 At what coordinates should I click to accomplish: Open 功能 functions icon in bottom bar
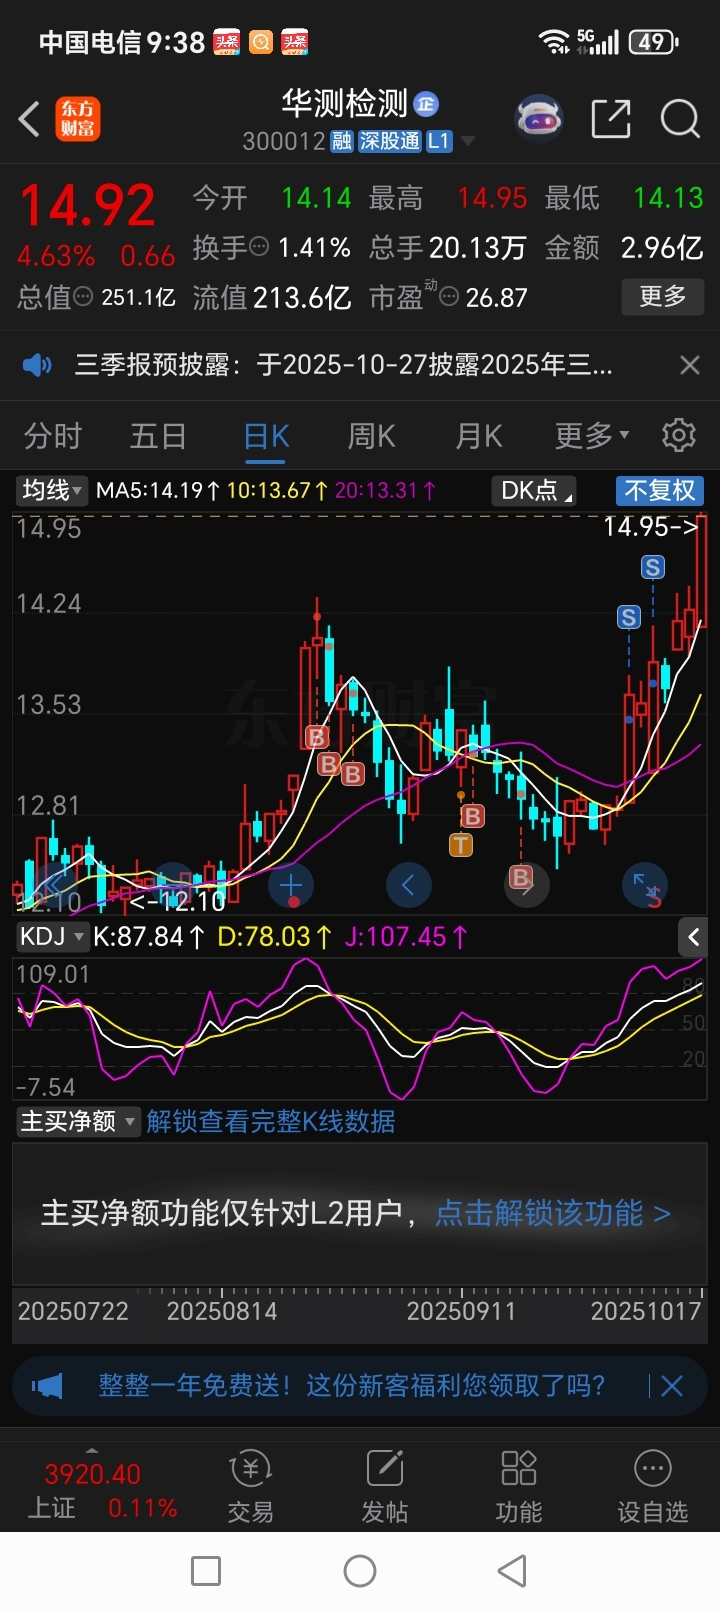point(519,1487)
